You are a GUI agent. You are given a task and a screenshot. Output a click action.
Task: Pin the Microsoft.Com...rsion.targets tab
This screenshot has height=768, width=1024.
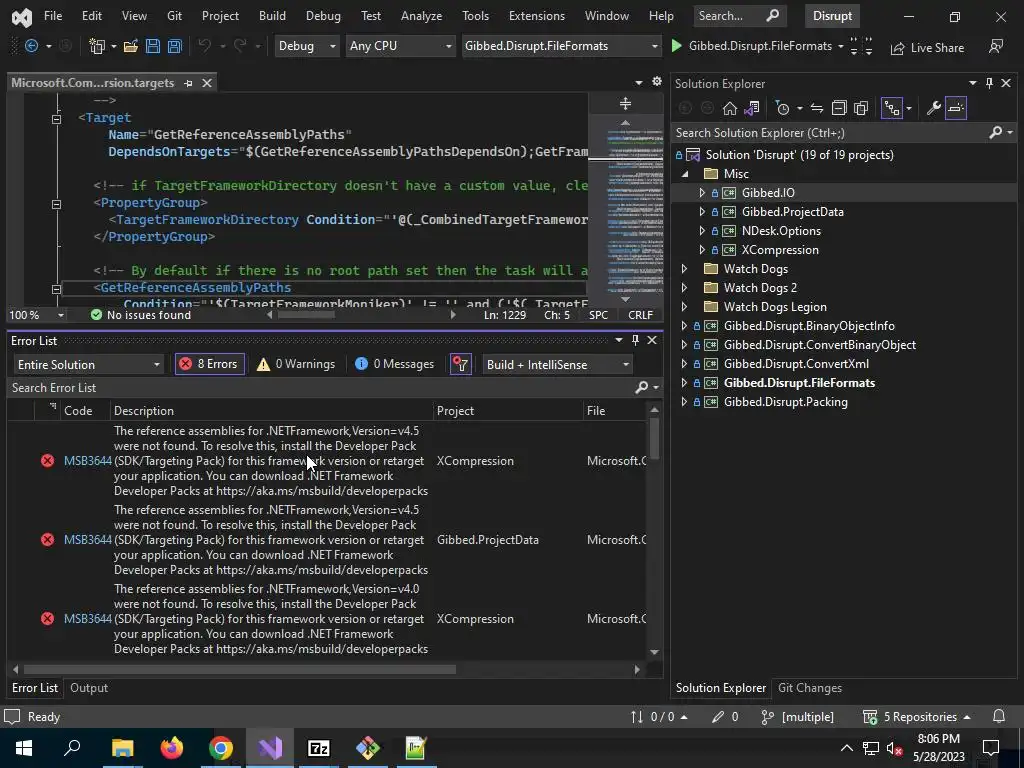point(189,83)
